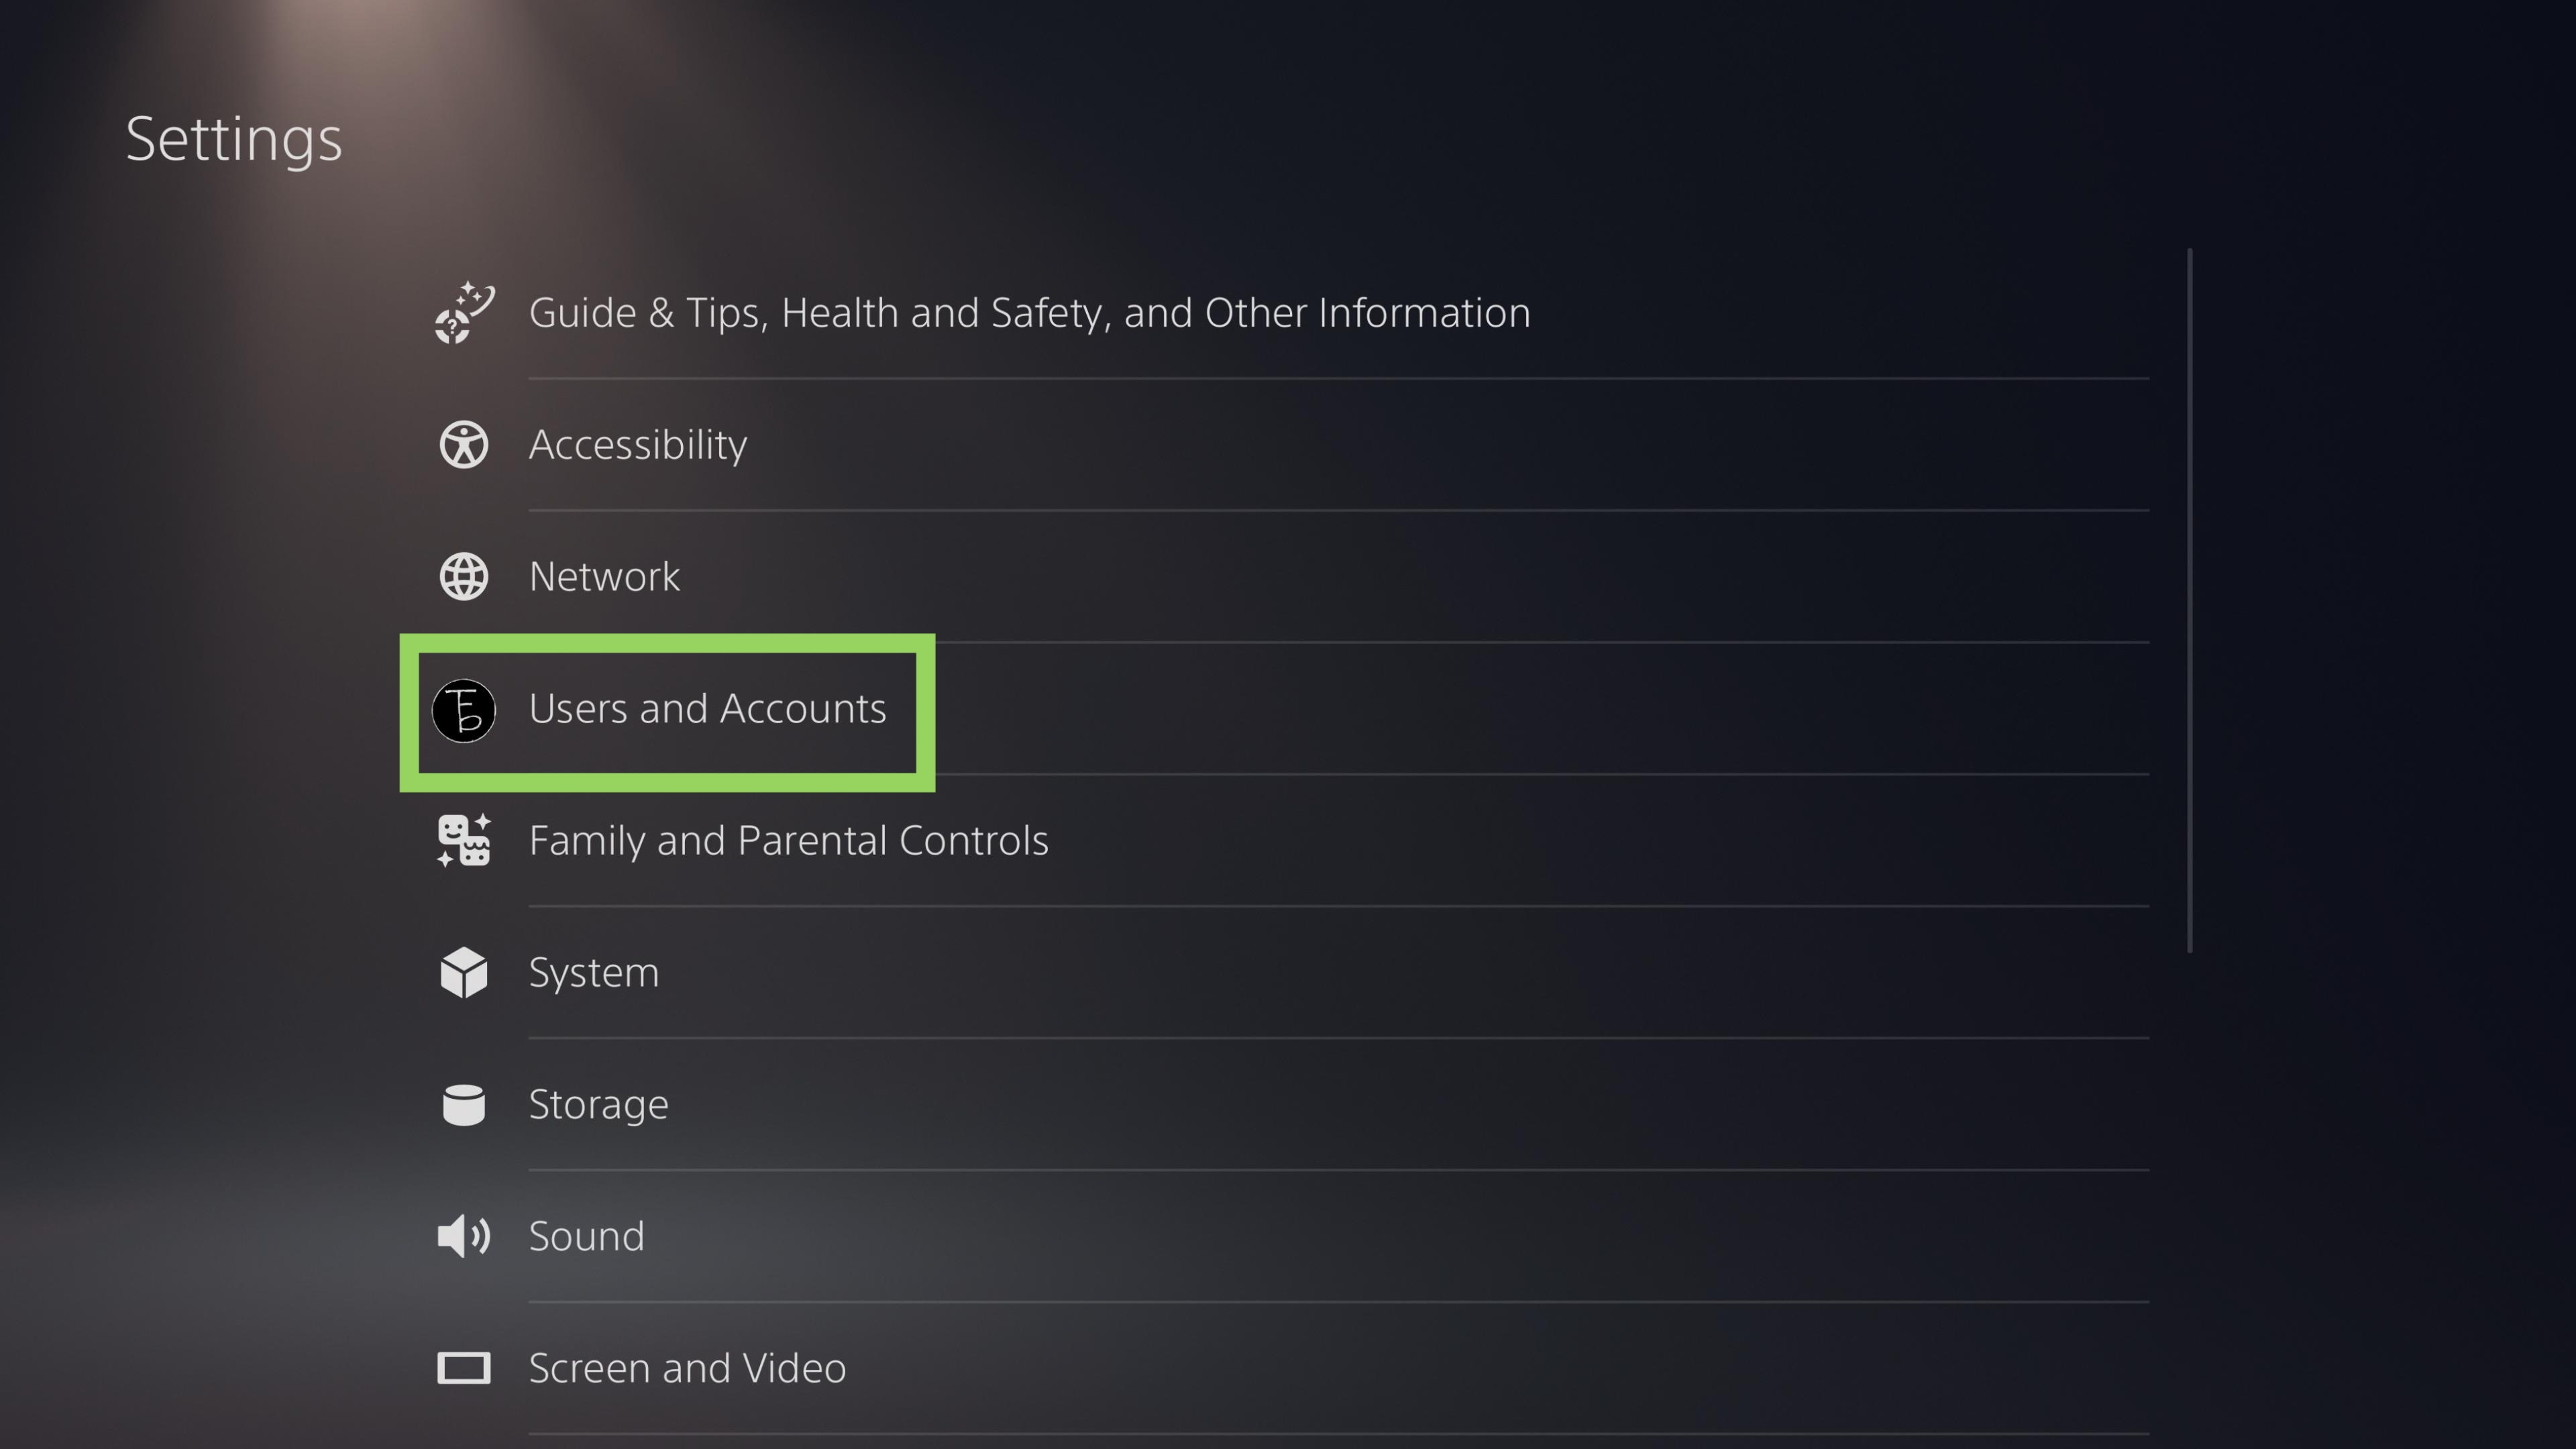Image resolution: width=2576 pixels, height=1449 pixels.
Task: Go to Family and Parental Controls
Action: click(x=788, y=841)
